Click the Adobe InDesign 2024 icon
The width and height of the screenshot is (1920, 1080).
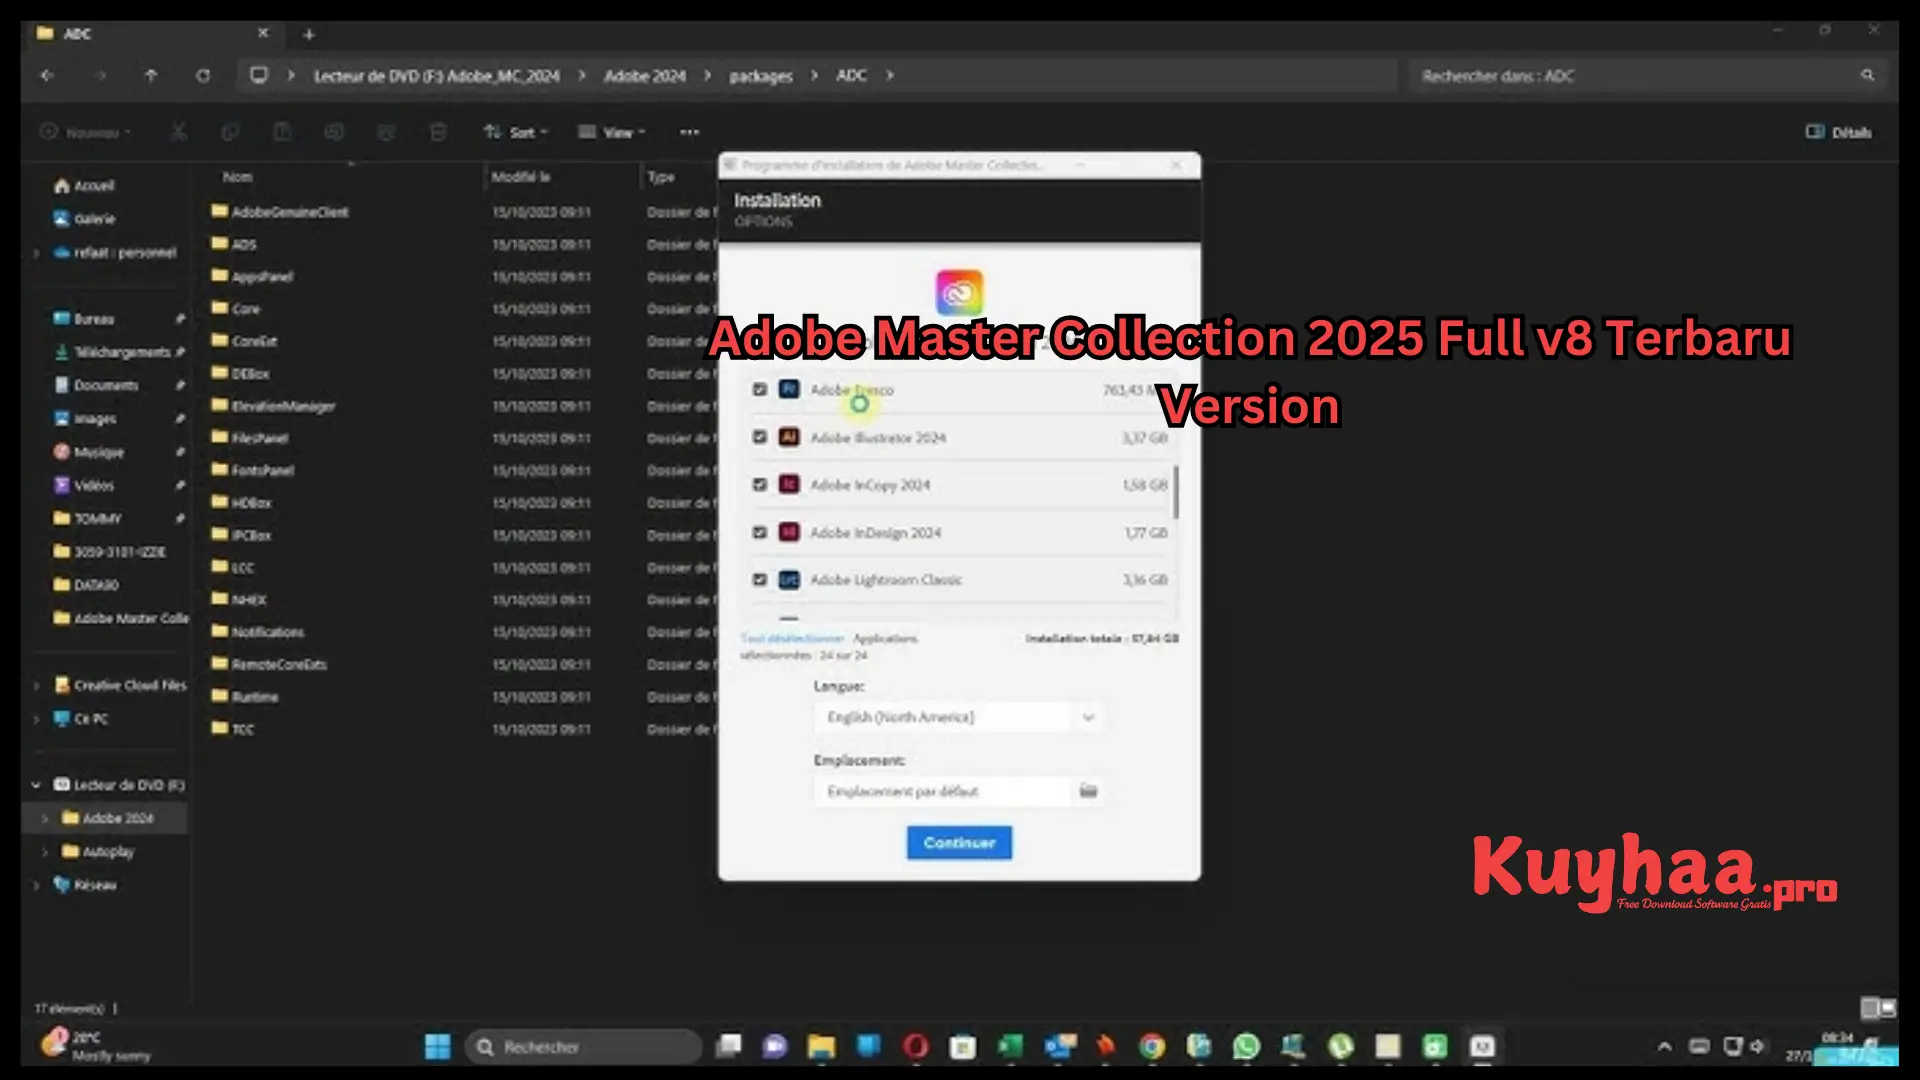[x=789, y=532]
